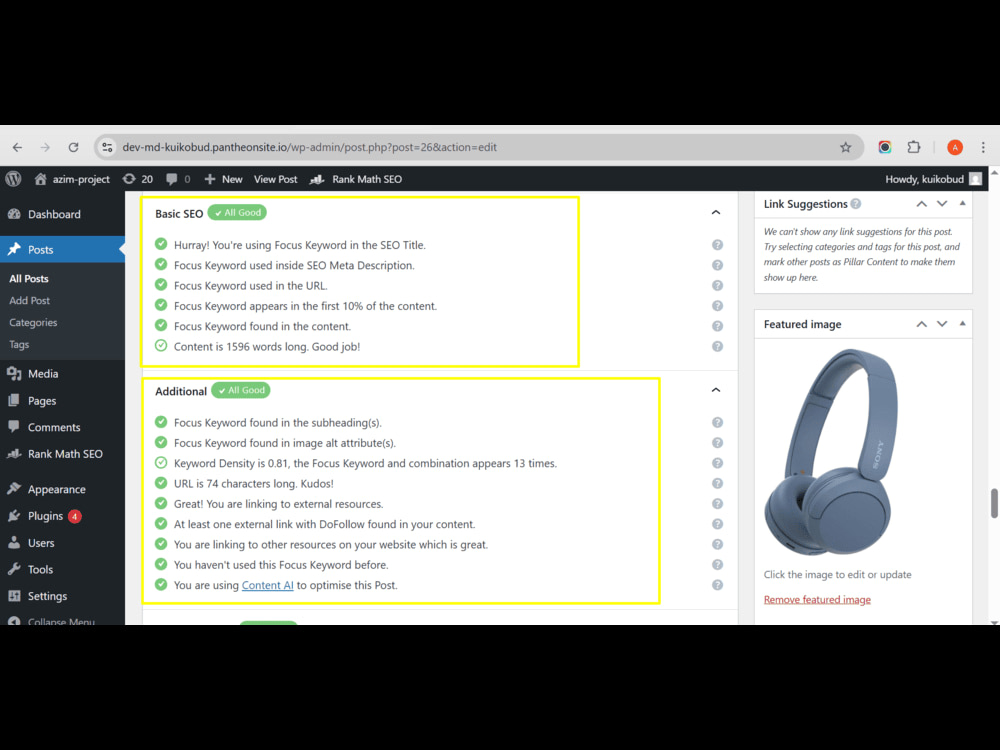1000x750 pixels.
Task: Open comments bubble in admin bar
Action: point(178,179)
